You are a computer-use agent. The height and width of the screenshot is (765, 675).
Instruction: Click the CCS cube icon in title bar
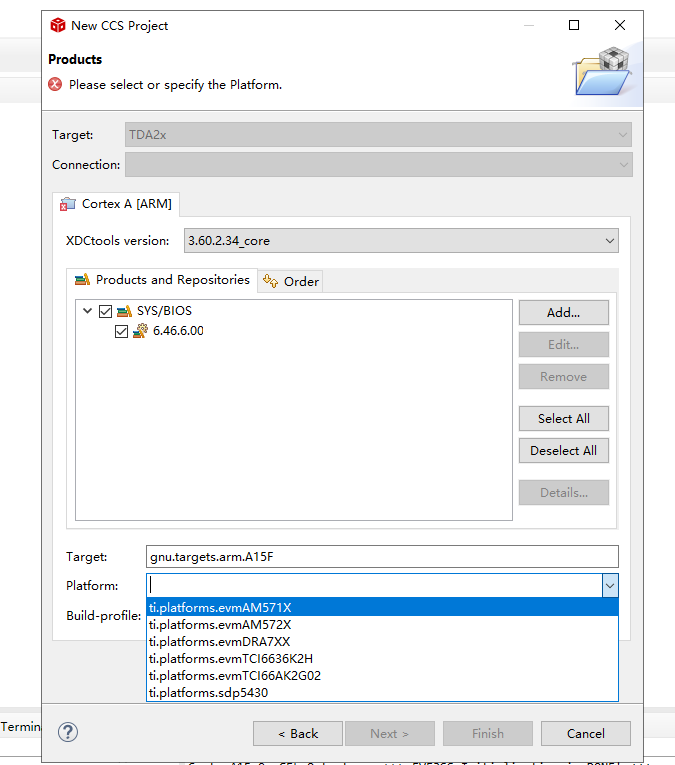pos(58,25)
